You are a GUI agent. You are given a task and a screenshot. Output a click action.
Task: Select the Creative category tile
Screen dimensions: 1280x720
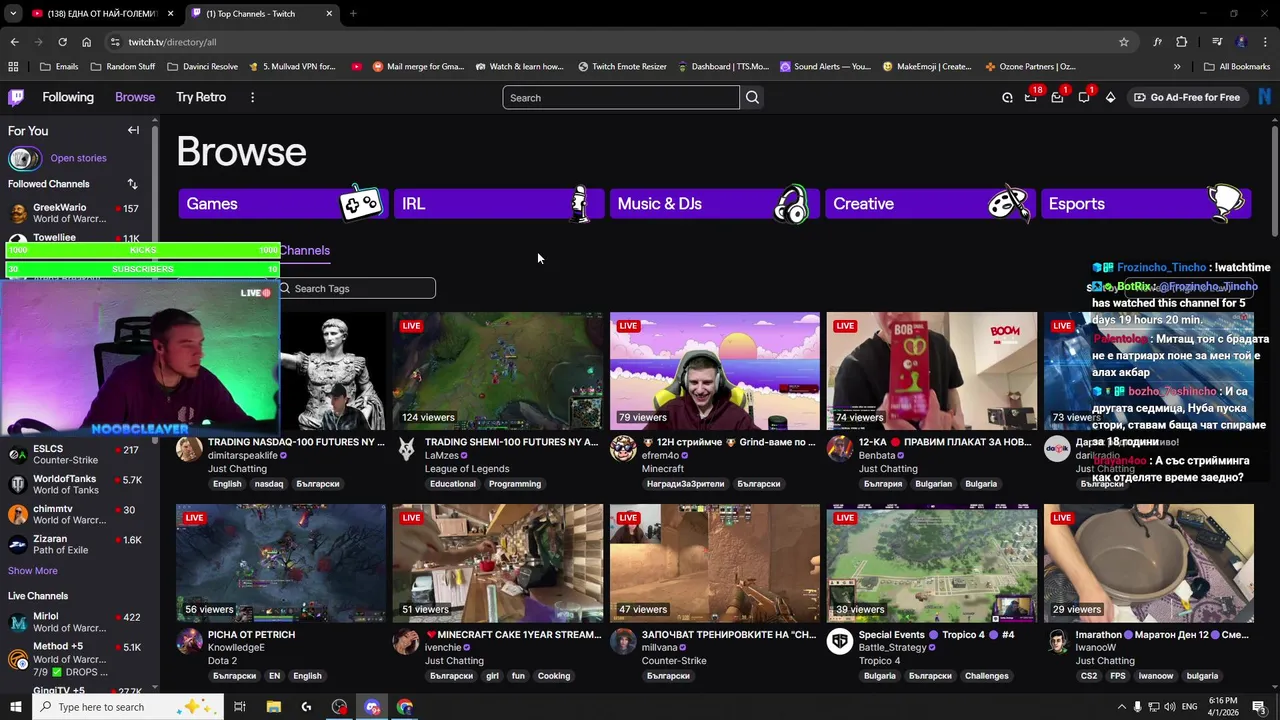pos(930,203)
